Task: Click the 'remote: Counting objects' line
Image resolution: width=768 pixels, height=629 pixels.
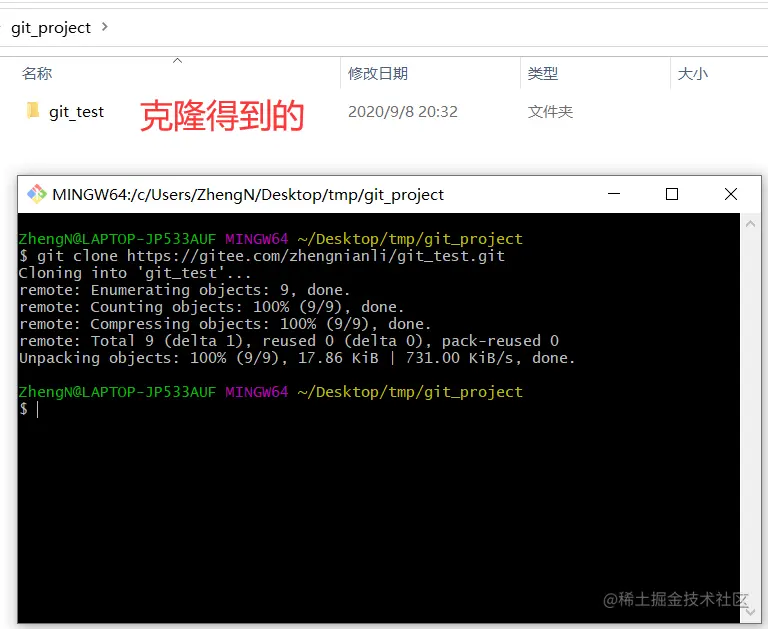Action: click(212, 307)
